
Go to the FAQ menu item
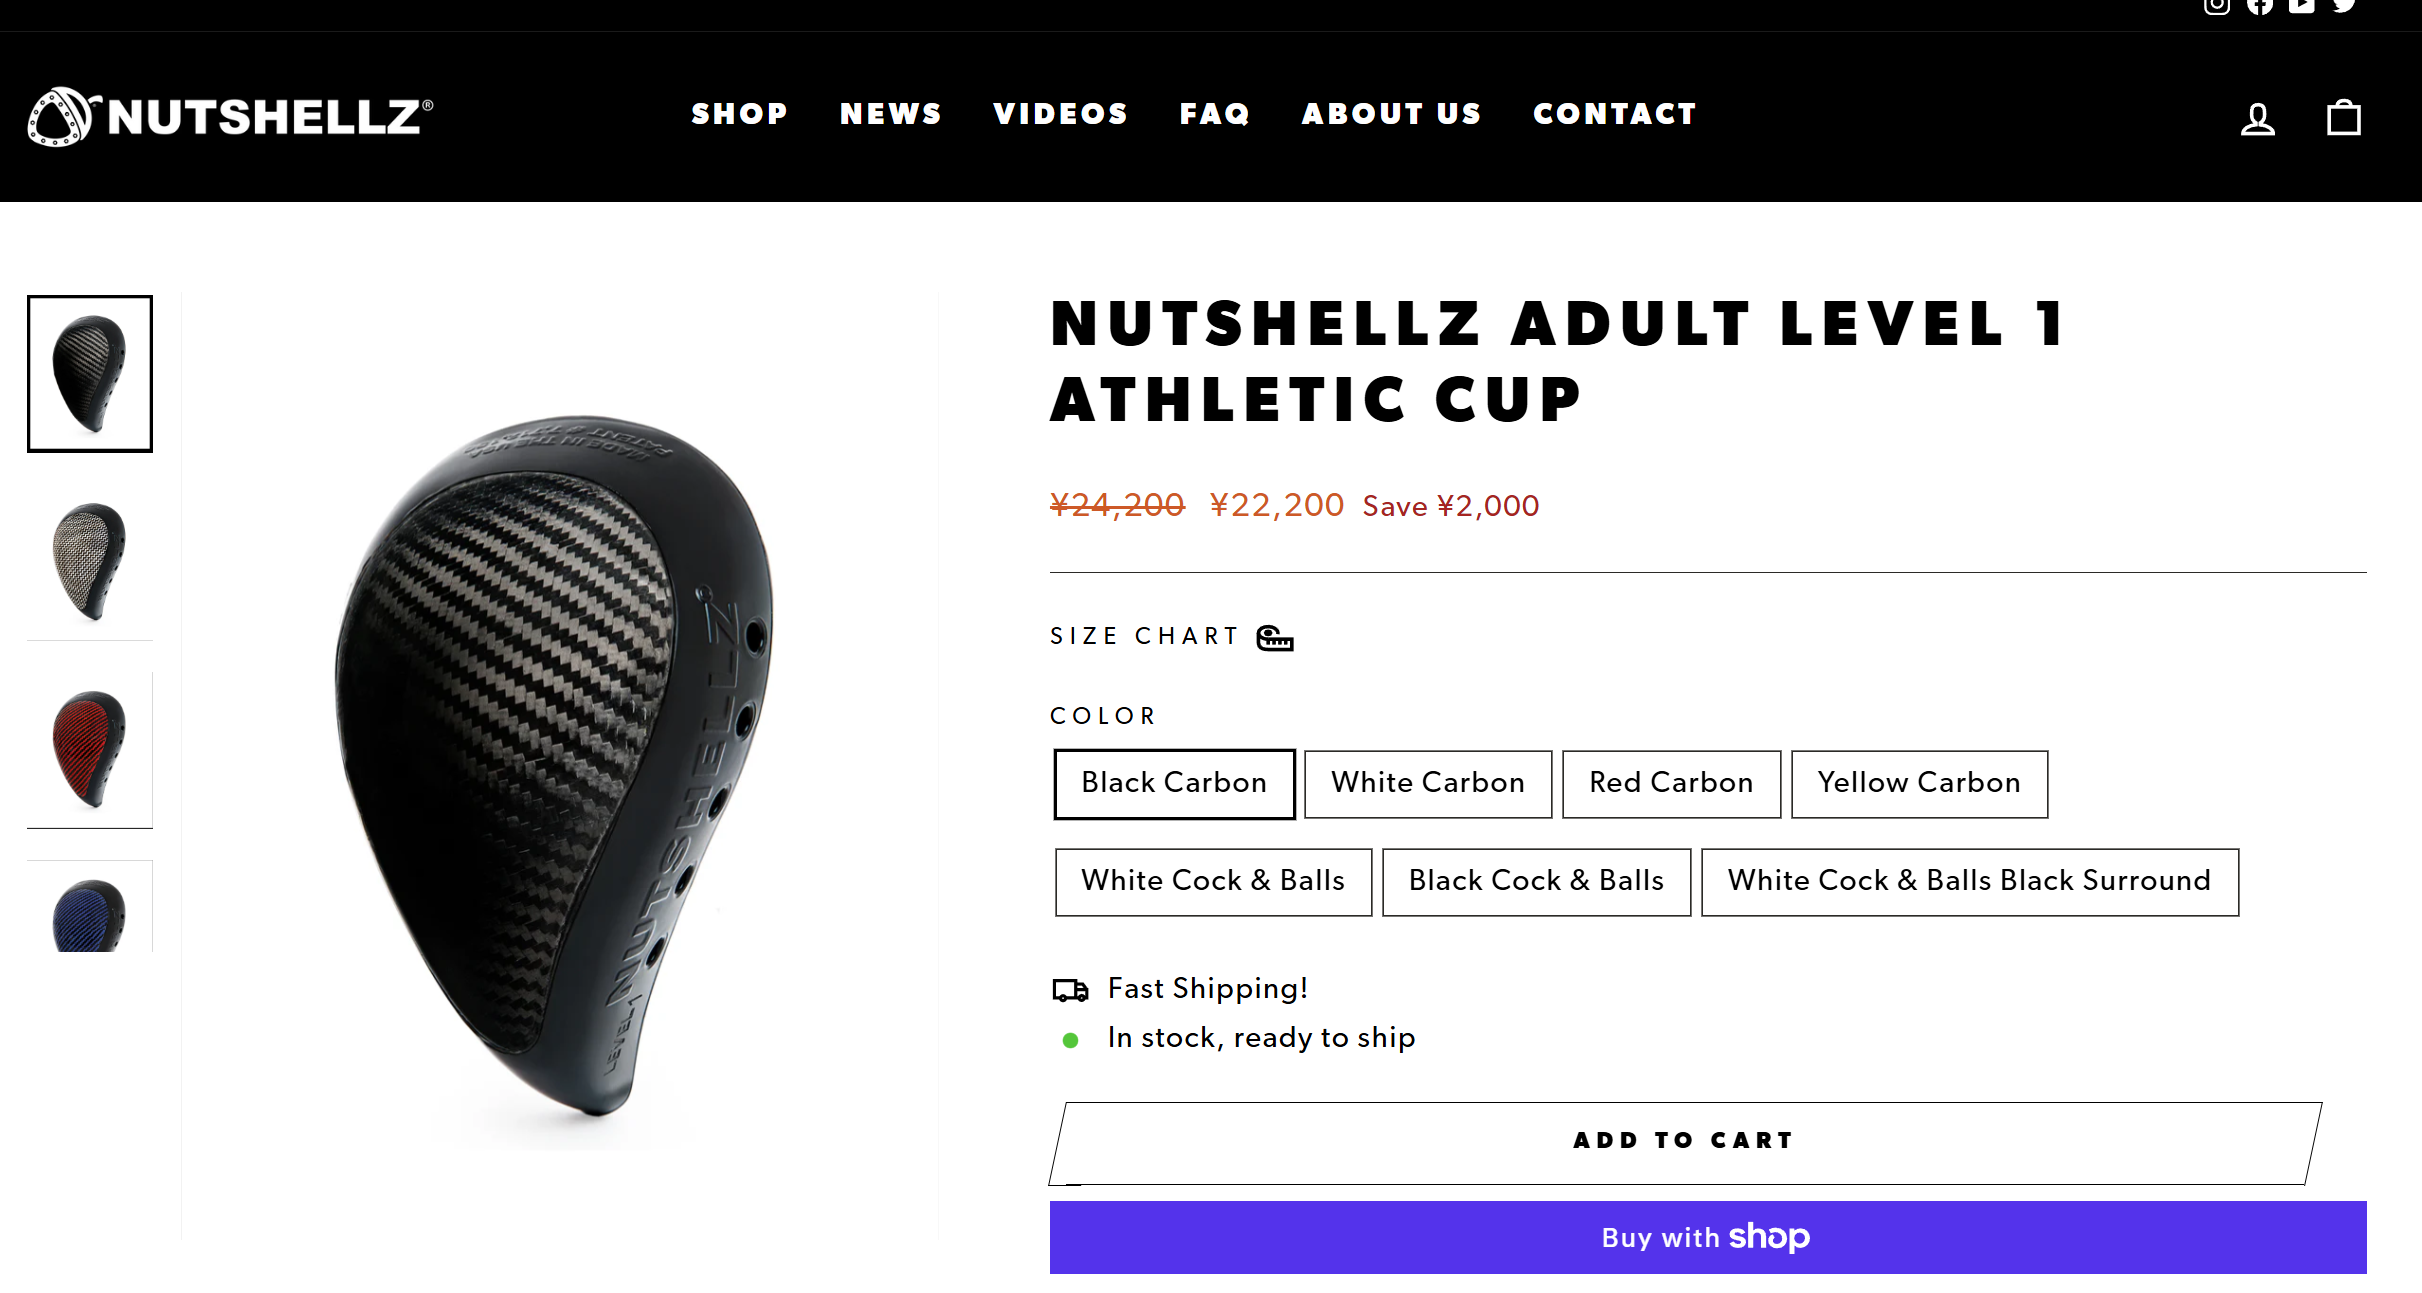1215,114
